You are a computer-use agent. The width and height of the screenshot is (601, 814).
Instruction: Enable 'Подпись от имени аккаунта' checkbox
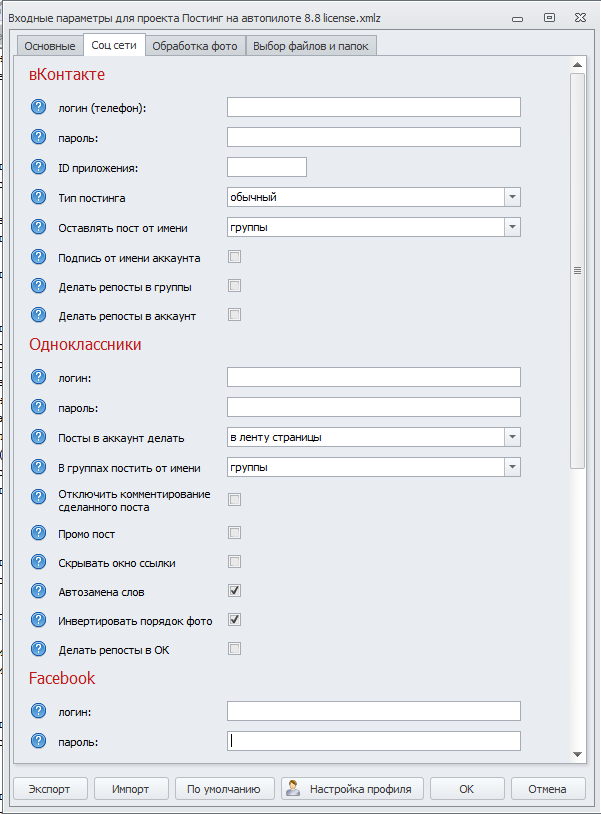234,257
